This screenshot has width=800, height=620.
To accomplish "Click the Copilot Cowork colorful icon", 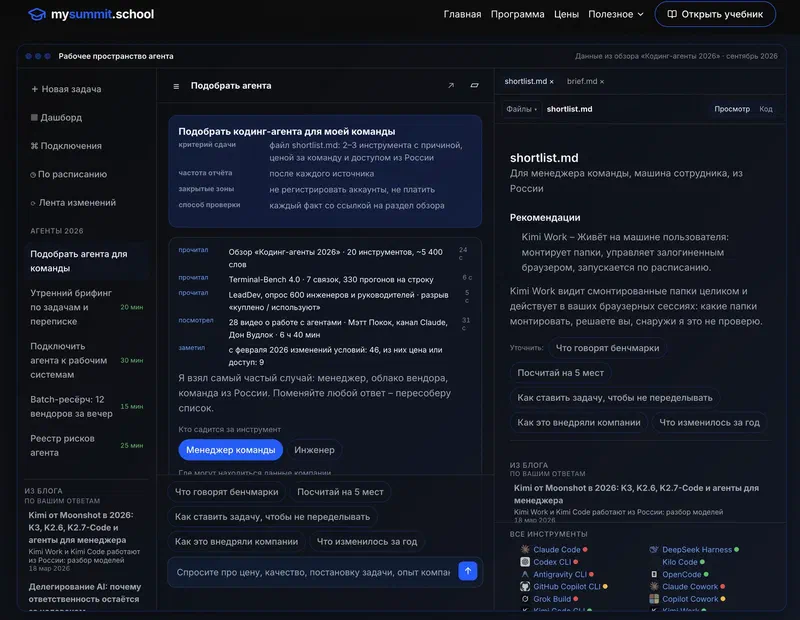I will [654, 599].
